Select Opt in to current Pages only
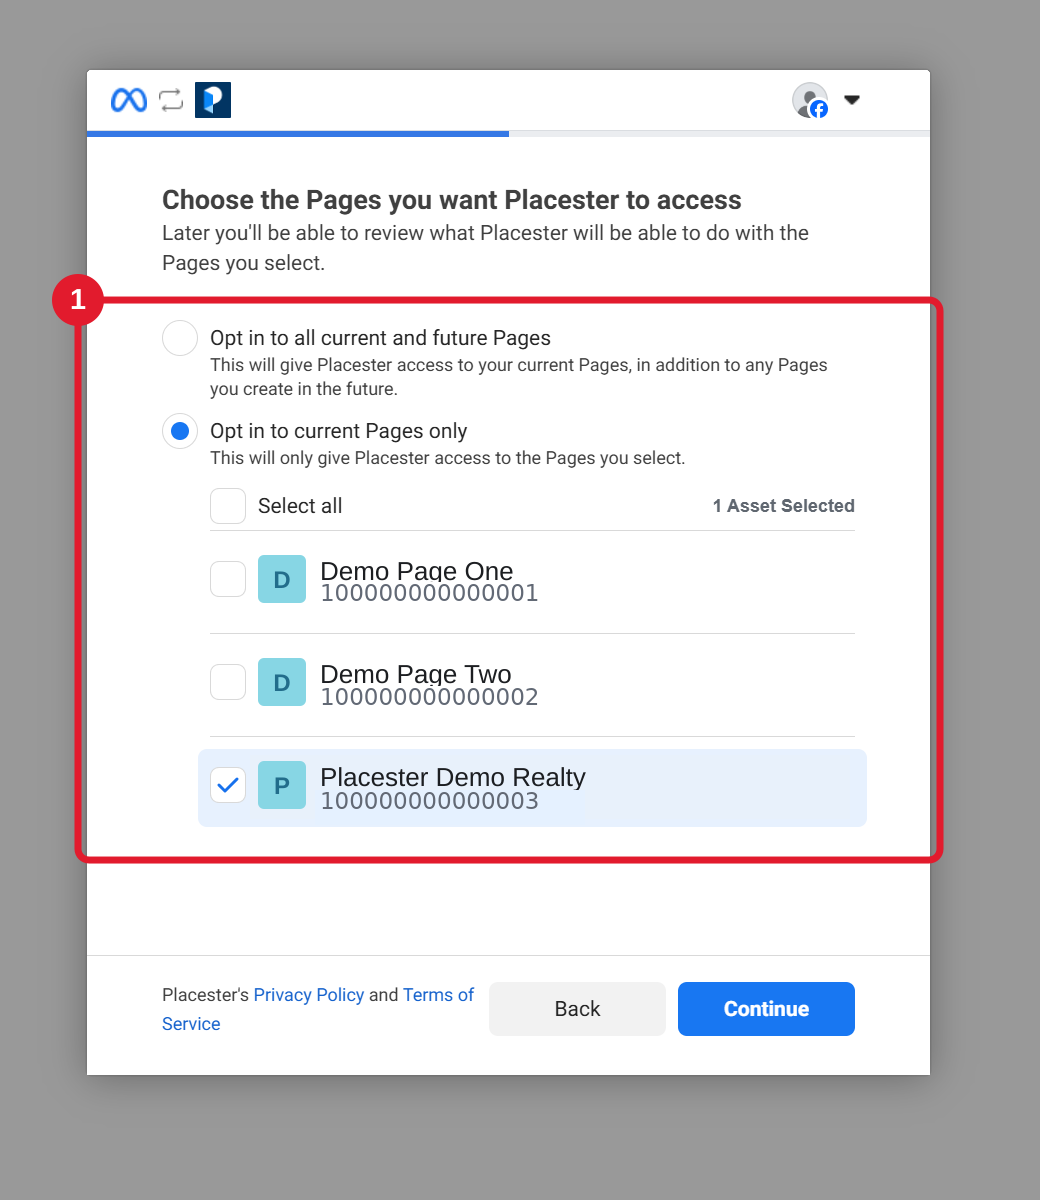The image size is (1040, 1200). (x=180, y=431)
